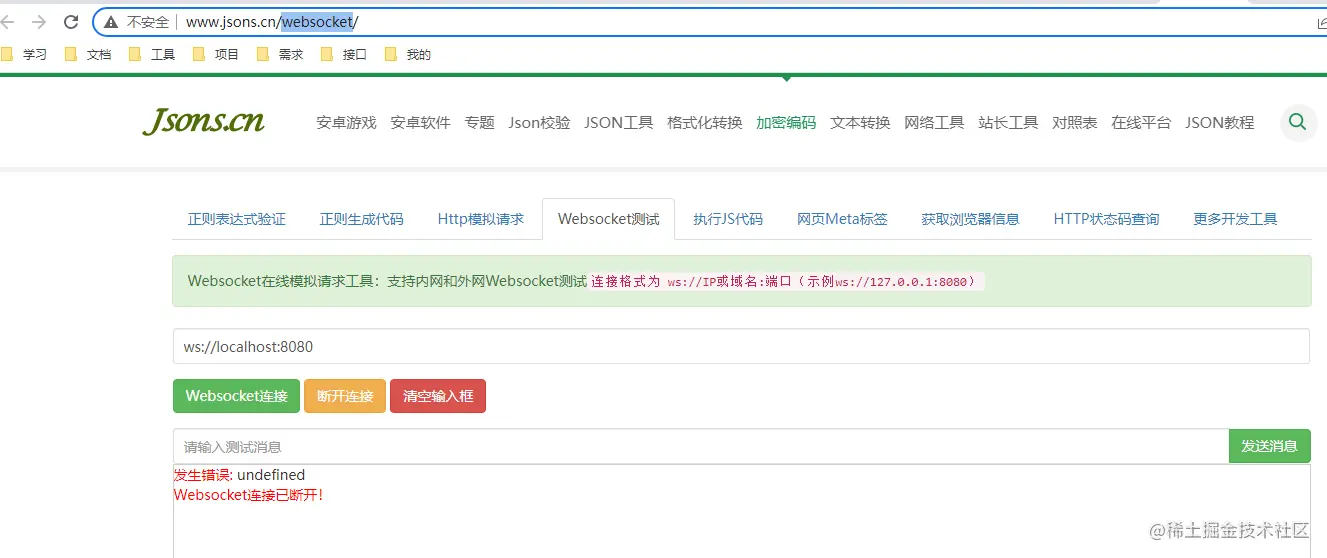Focus the address bar URL
Viewport: 1327px width, 558px height.
click(x=271, y=21)
